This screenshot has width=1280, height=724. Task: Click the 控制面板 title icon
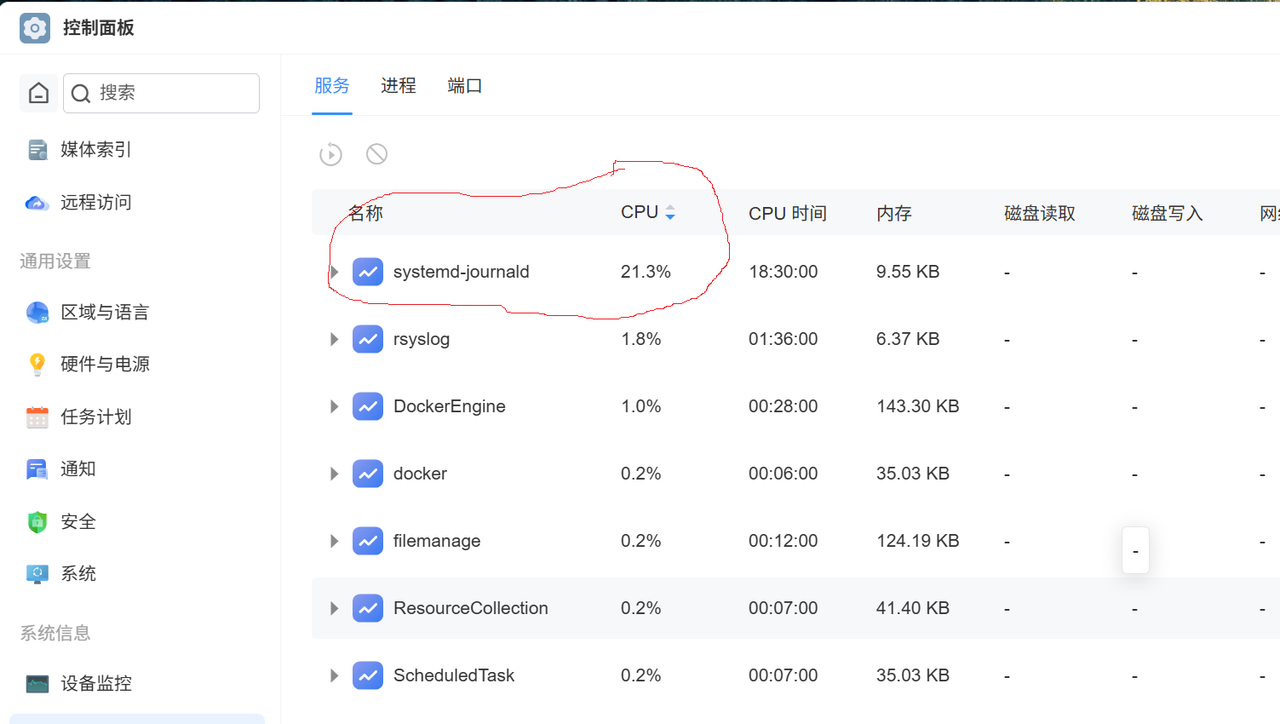click(34, 27)
